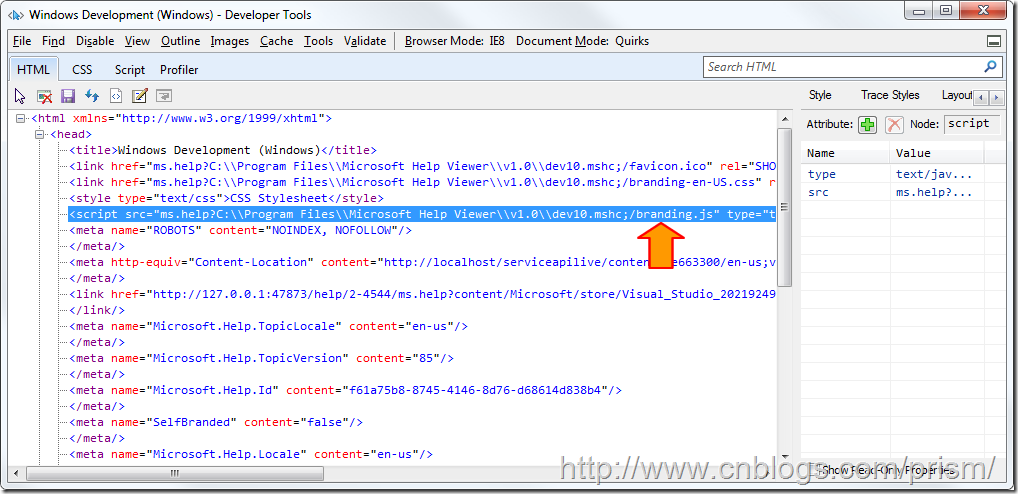Viewport: 1018px width, 494px height.
Task: Open the Validate menu
Action: pyautogui.click(x=365, y=41)
